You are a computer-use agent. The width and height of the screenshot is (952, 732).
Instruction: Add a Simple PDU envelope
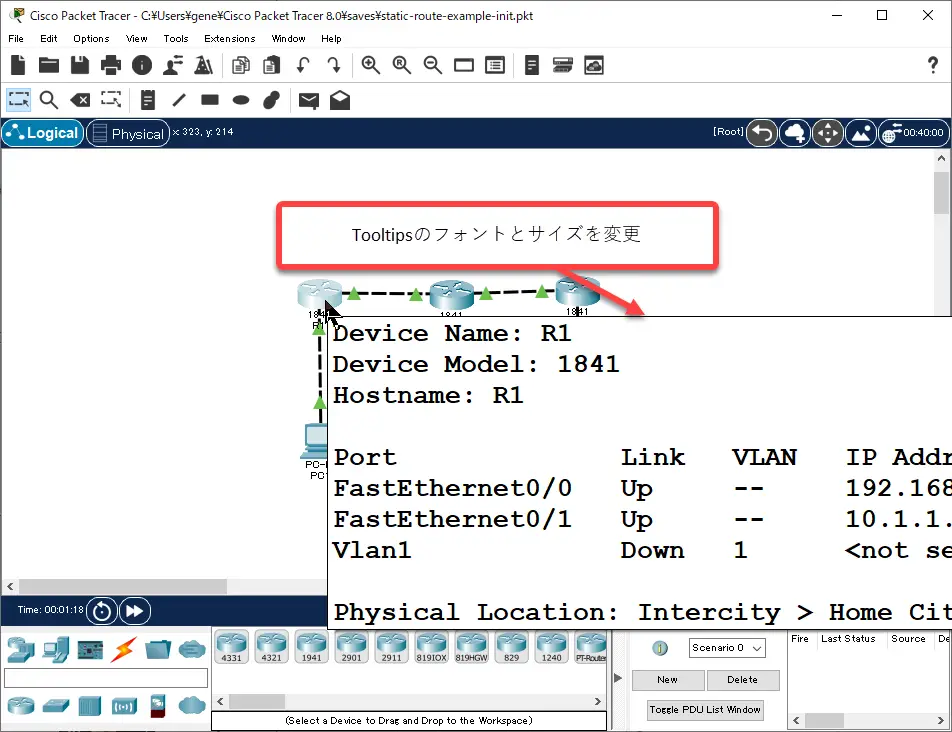point(308,101)
